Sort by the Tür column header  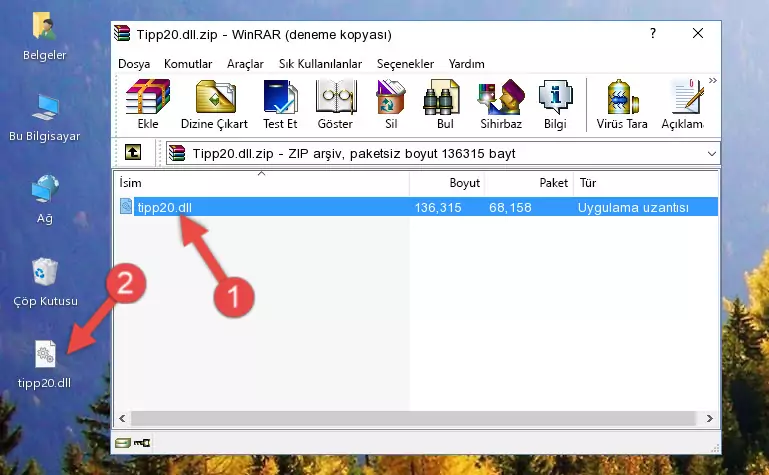pyautogui.click(x=646, y=183)
